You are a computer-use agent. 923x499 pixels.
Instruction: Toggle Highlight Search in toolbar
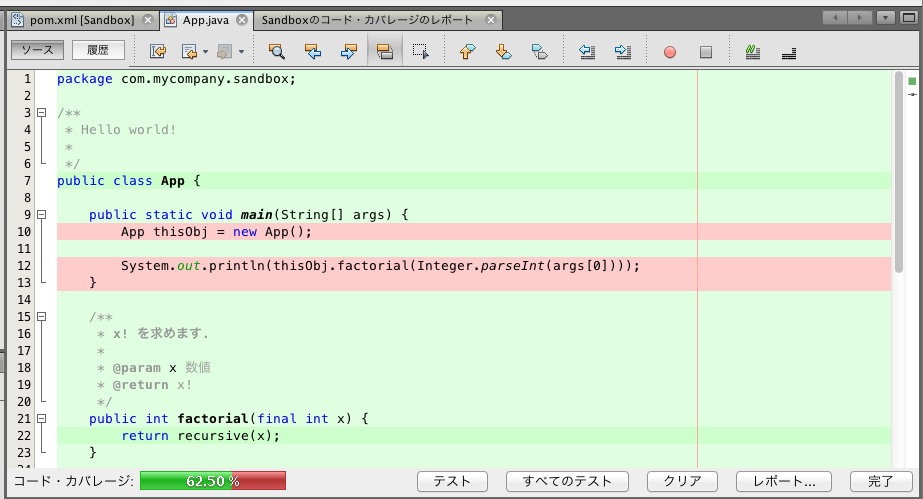385,51
